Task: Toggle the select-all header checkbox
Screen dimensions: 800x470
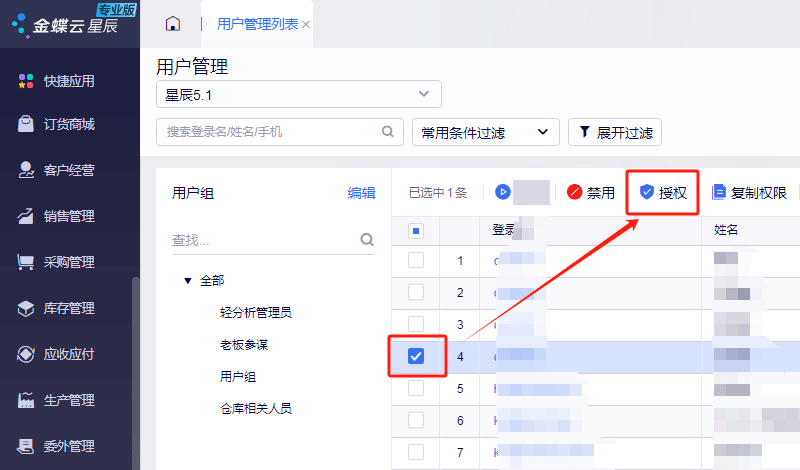Action: tap(416, 231)
